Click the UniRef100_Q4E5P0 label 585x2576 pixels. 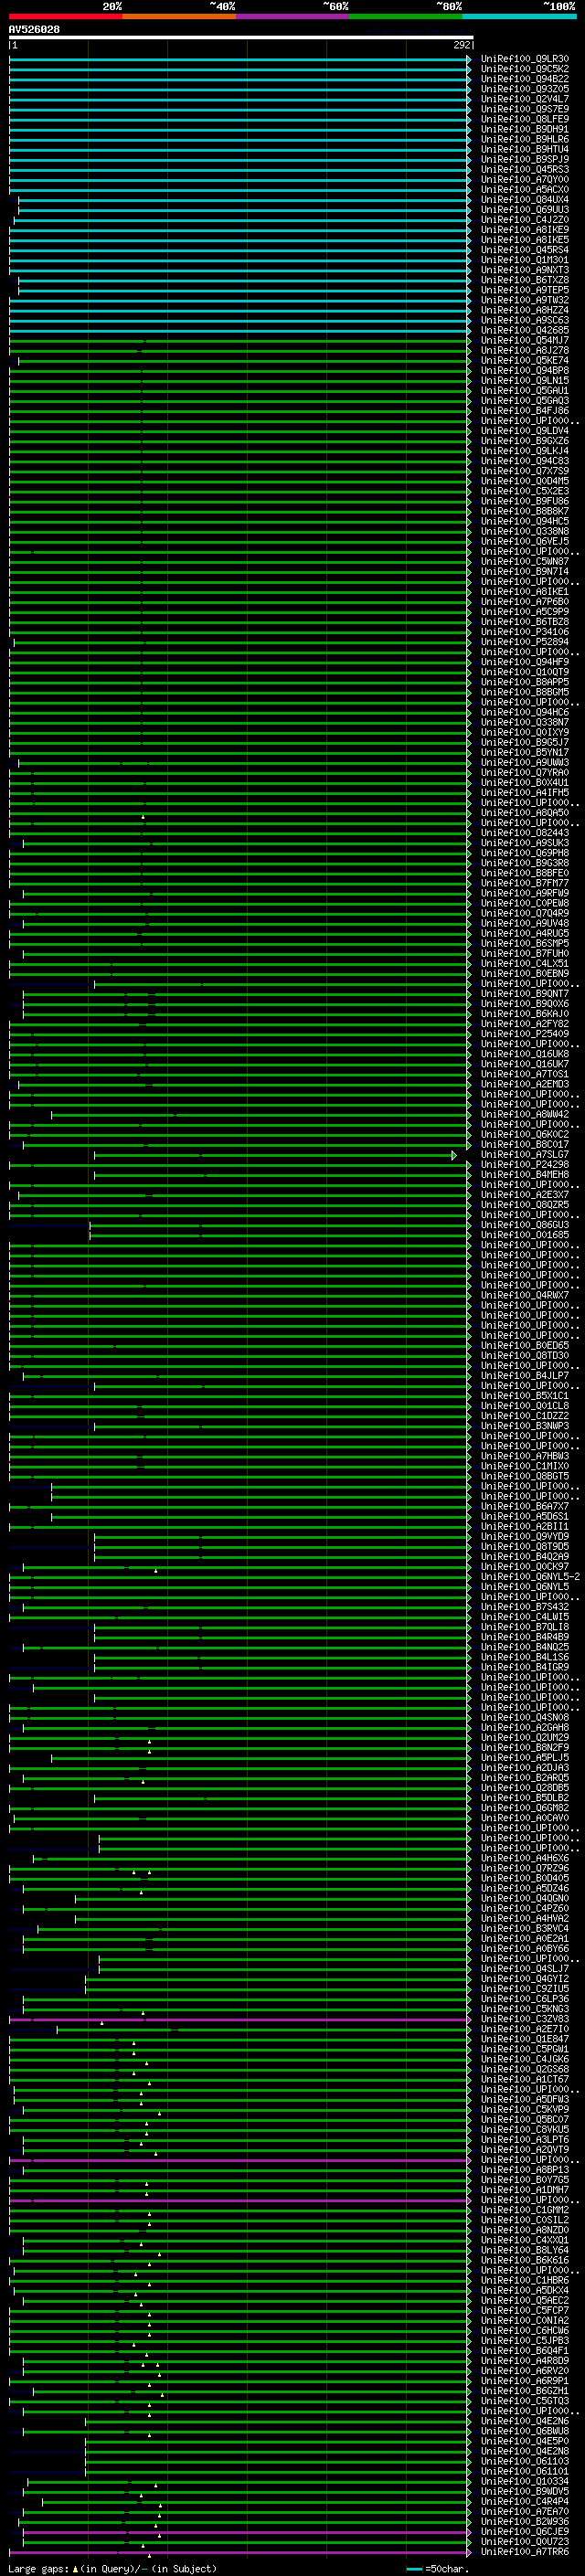(x=525, y=2441)
